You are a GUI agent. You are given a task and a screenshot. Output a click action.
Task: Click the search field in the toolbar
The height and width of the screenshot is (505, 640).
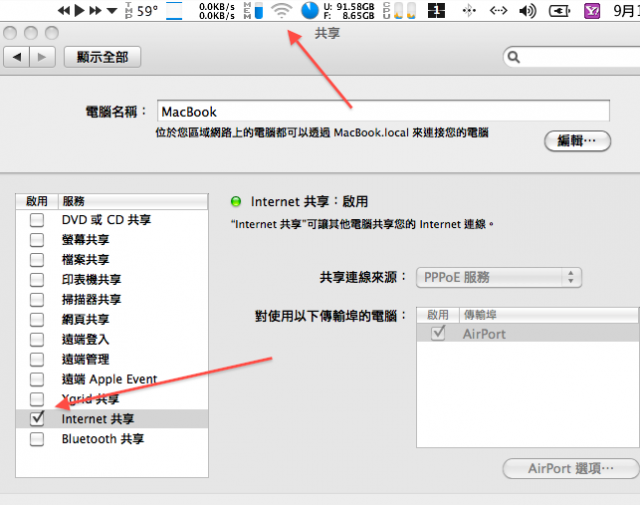571,57
